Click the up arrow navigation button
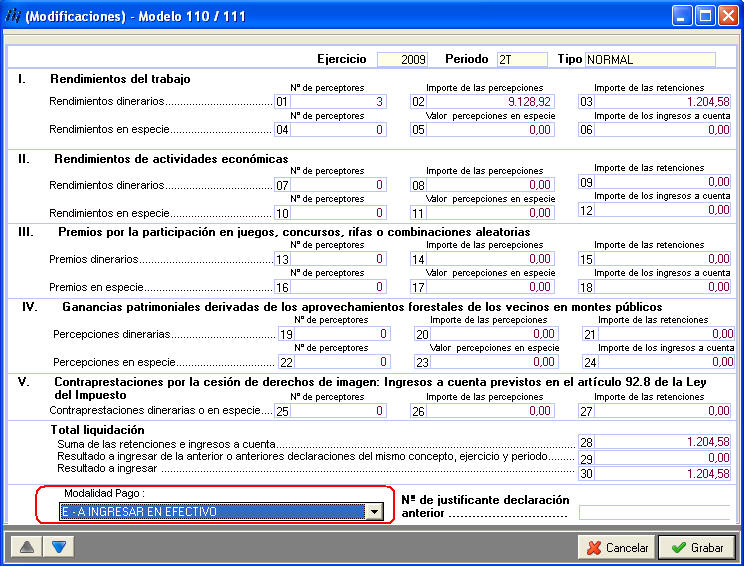Image resolution: width=745 pixels, height=567 pixels. [x=27, y=547]
